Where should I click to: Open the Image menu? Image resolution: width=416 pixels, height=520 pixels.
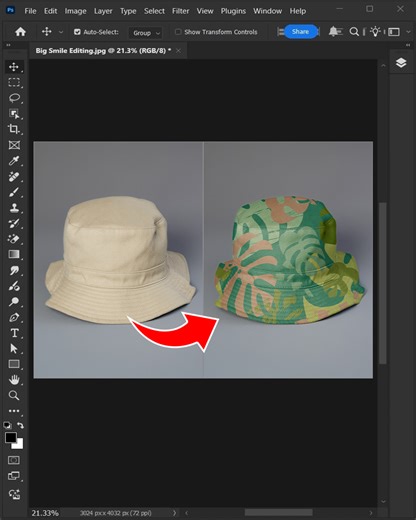[75, 11]
